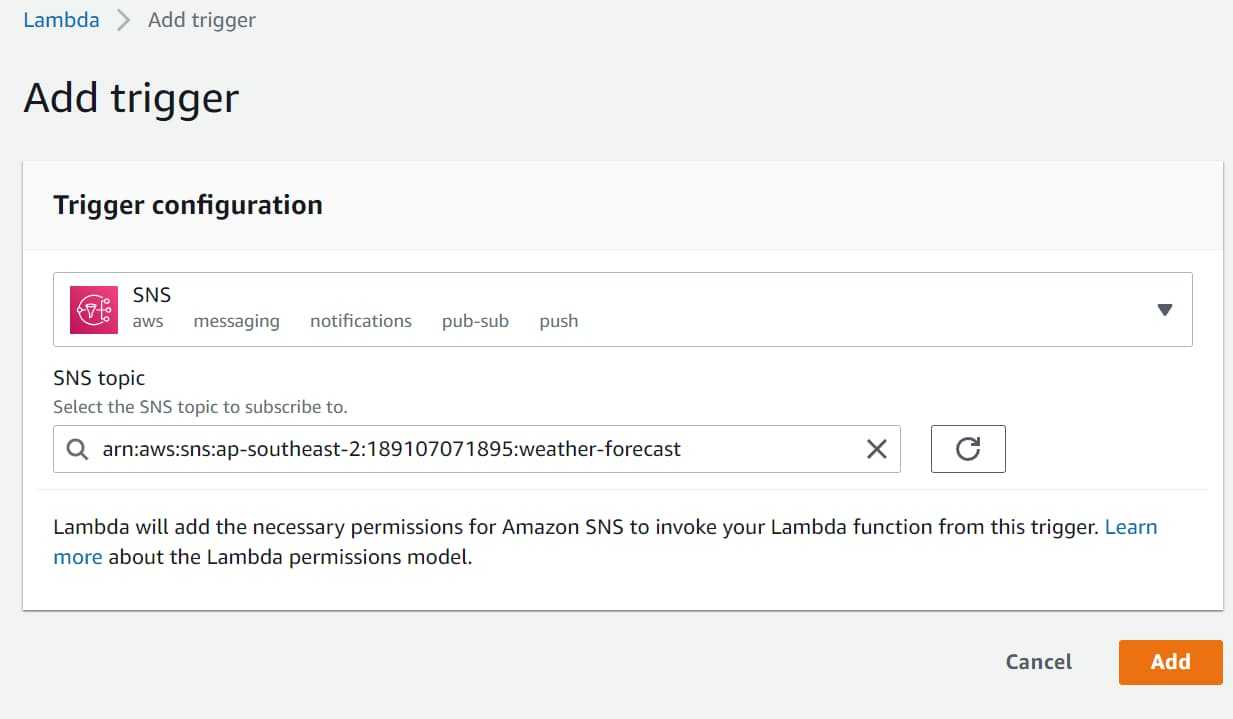Click the push tag under SNS

pyautogui.click(x=558, y=321)
